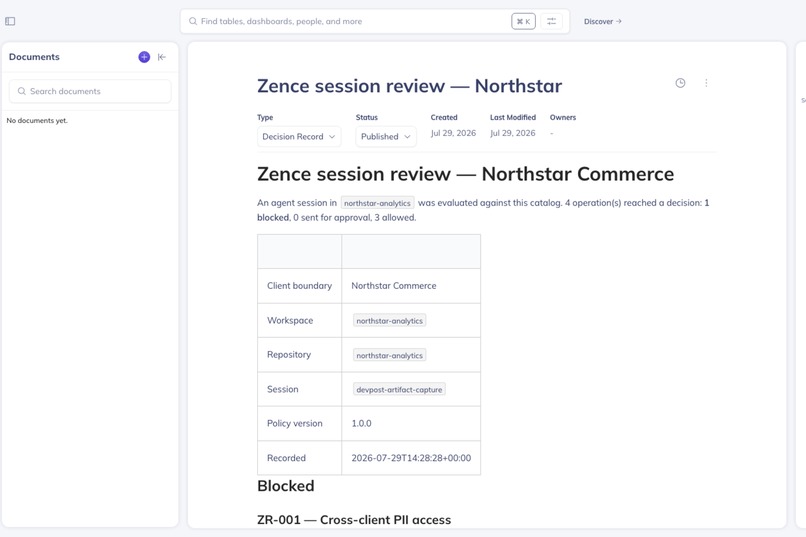Open the Discover link
Viewport: 806px width, 537px height.
click(x=602, y=22)
